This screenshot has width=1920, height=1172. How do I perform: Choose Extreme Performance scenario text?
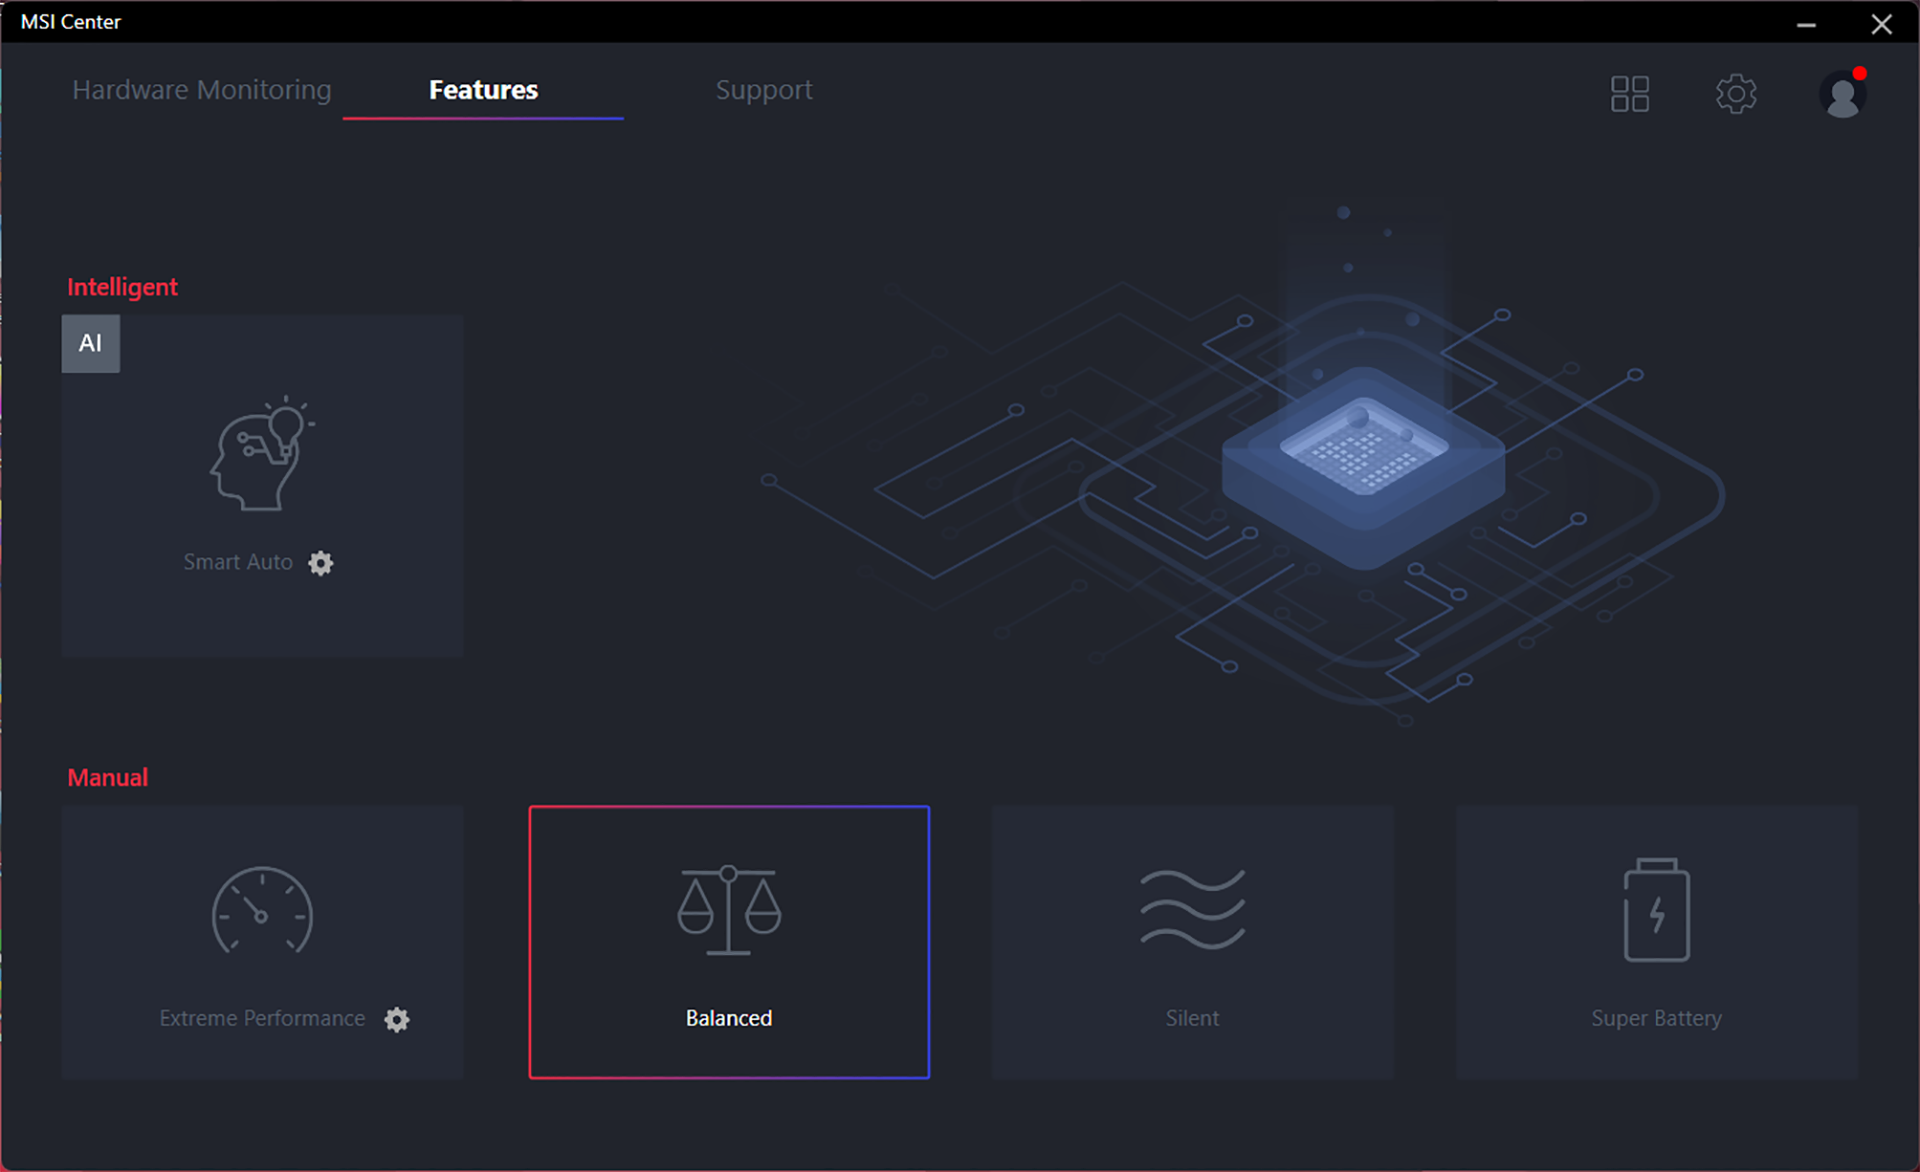262,1018
